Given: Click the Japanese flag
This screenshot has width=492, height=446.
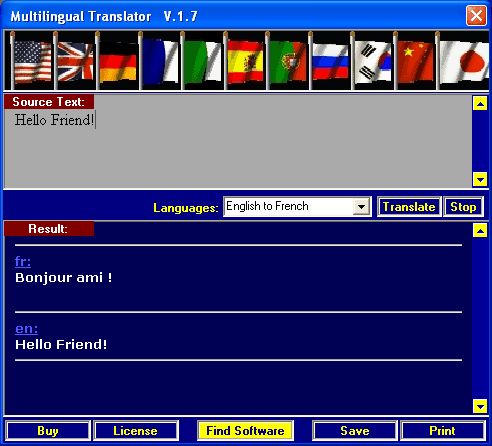Looking at the screenshot, I should (463, 61).
